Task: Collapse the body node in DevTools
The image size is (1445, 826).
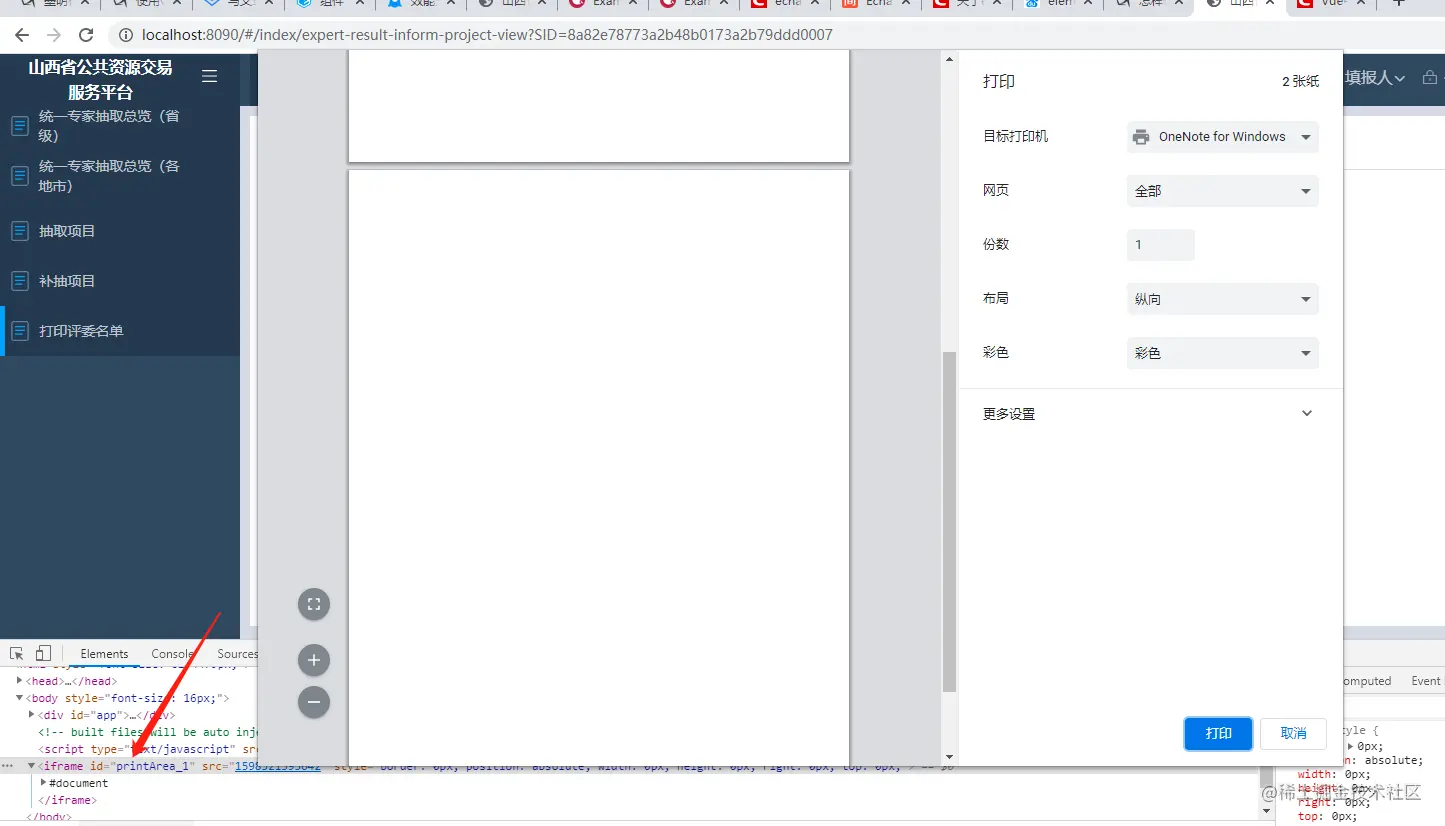Action: pyautogui.click(x=19, y=697)
